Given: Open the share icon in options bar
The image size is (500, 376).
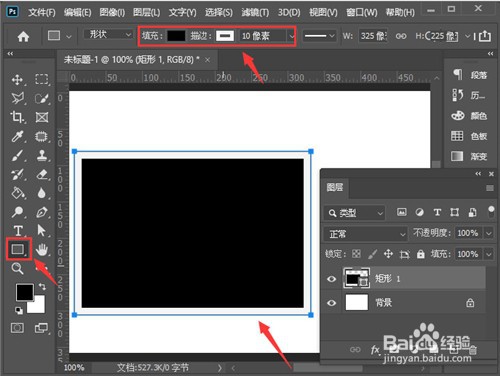Looking at the screenshot, I should click(485, 36).
